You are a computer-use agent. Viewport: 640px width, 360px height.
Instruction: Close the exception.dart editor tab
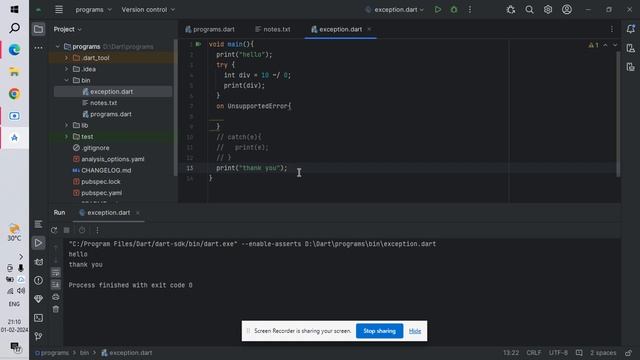369,29
